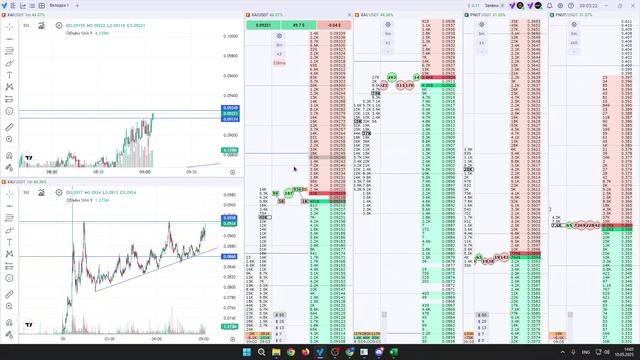Toggle lock drawings in bottom chart toolbar

(9, 334)
